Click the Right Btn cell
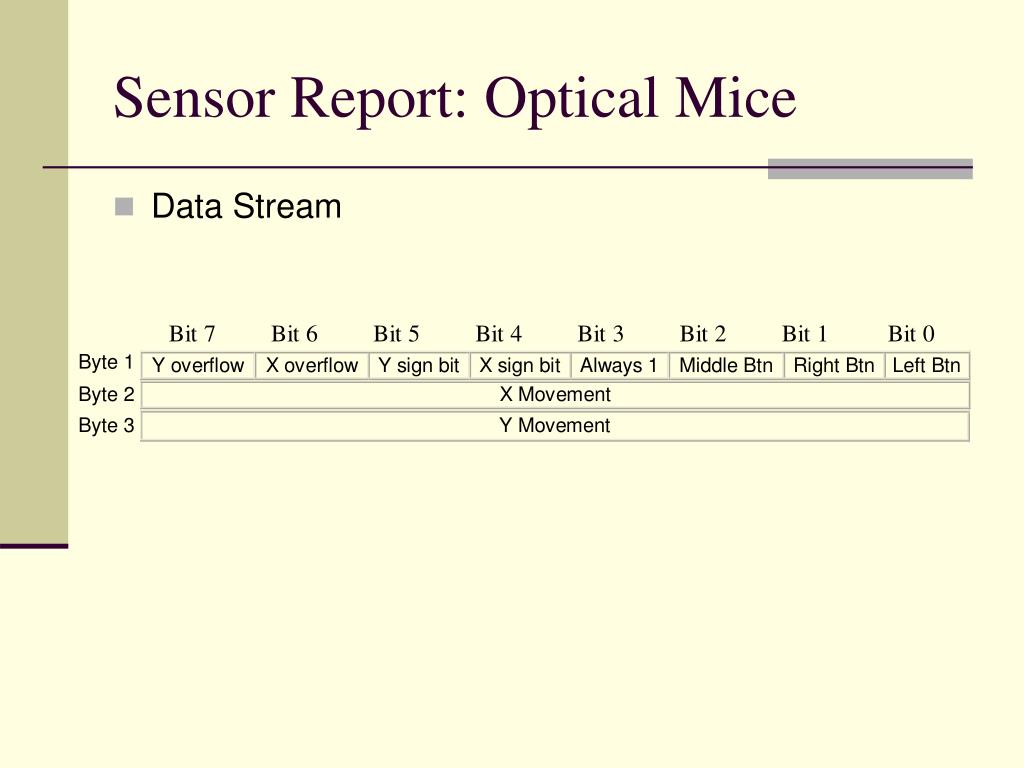 [x=834, y=365]
